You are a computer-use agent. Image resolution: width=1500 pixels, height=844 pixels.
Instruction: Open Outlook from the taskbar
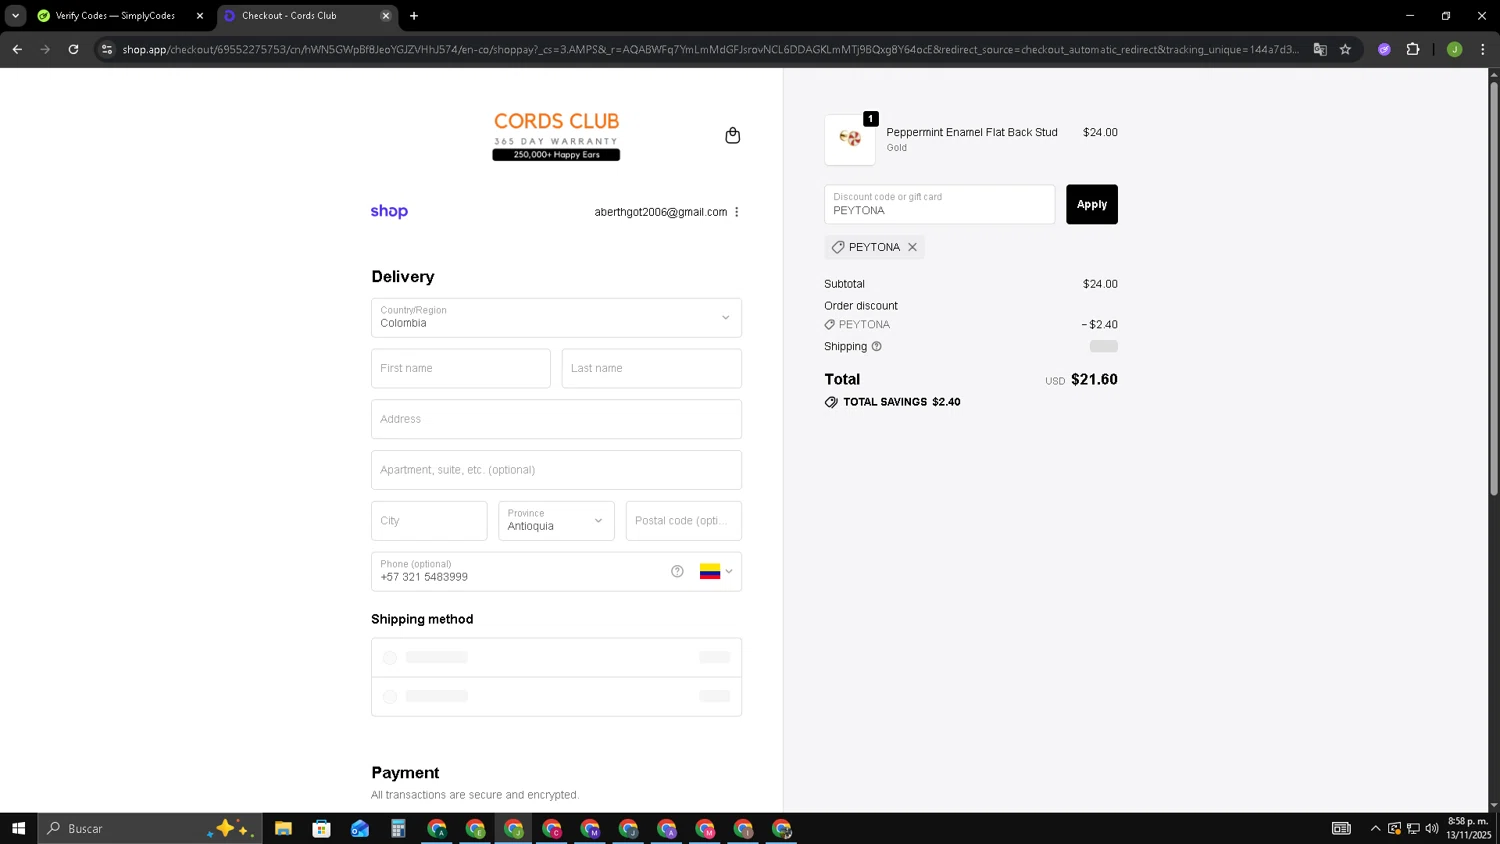(x=360, y=828)
